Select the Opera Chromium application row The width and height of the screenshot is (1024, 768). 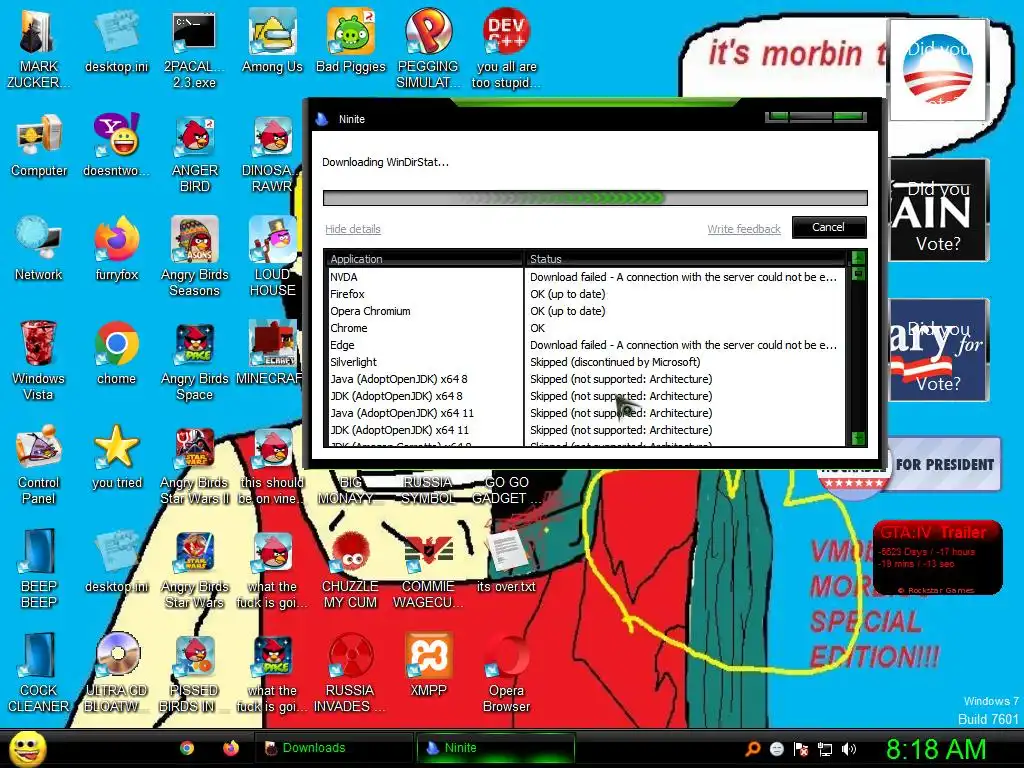[584, 311]
